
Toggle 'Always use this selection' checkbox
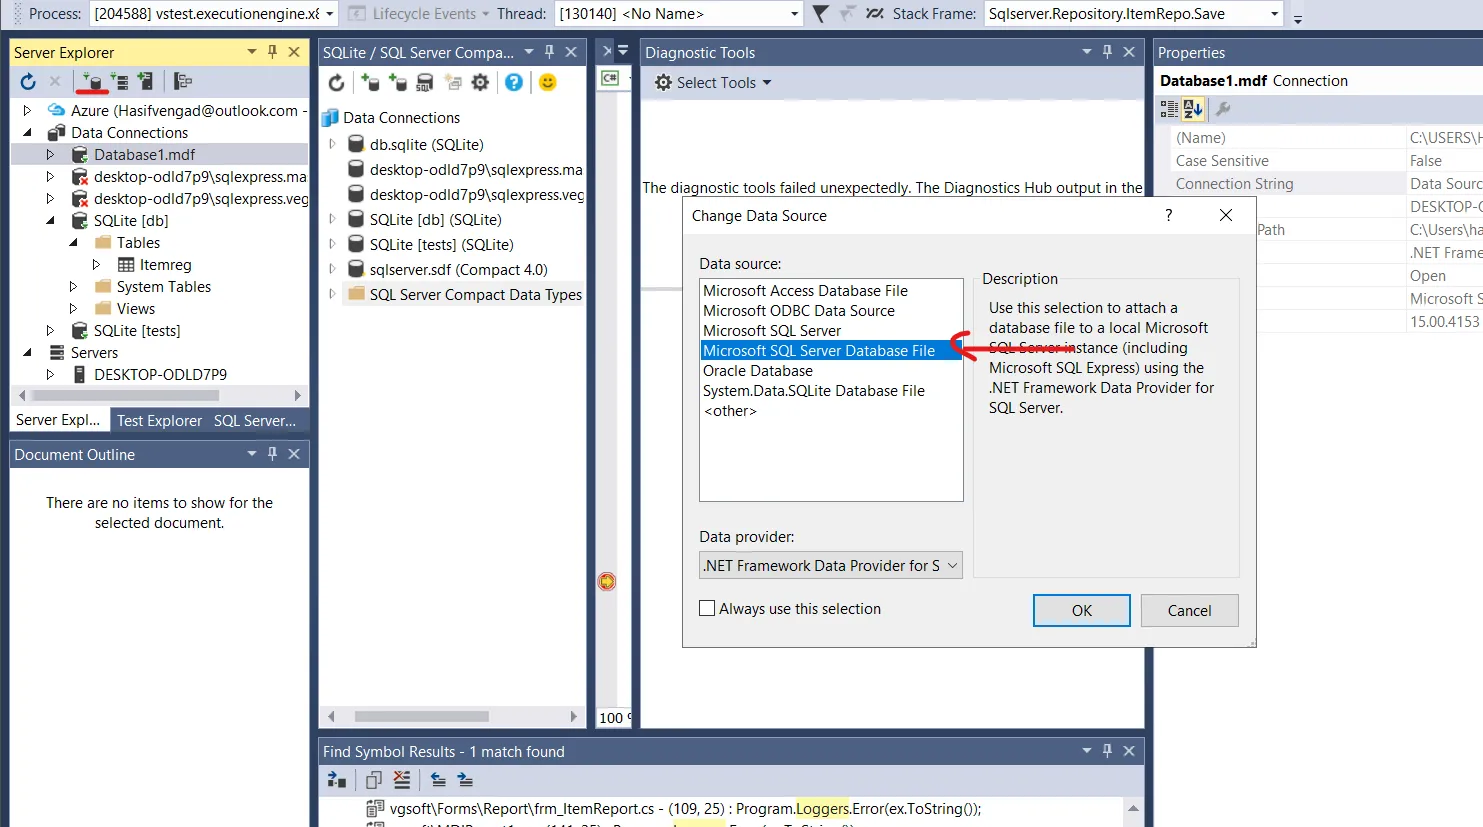click(x=708, y=608)
